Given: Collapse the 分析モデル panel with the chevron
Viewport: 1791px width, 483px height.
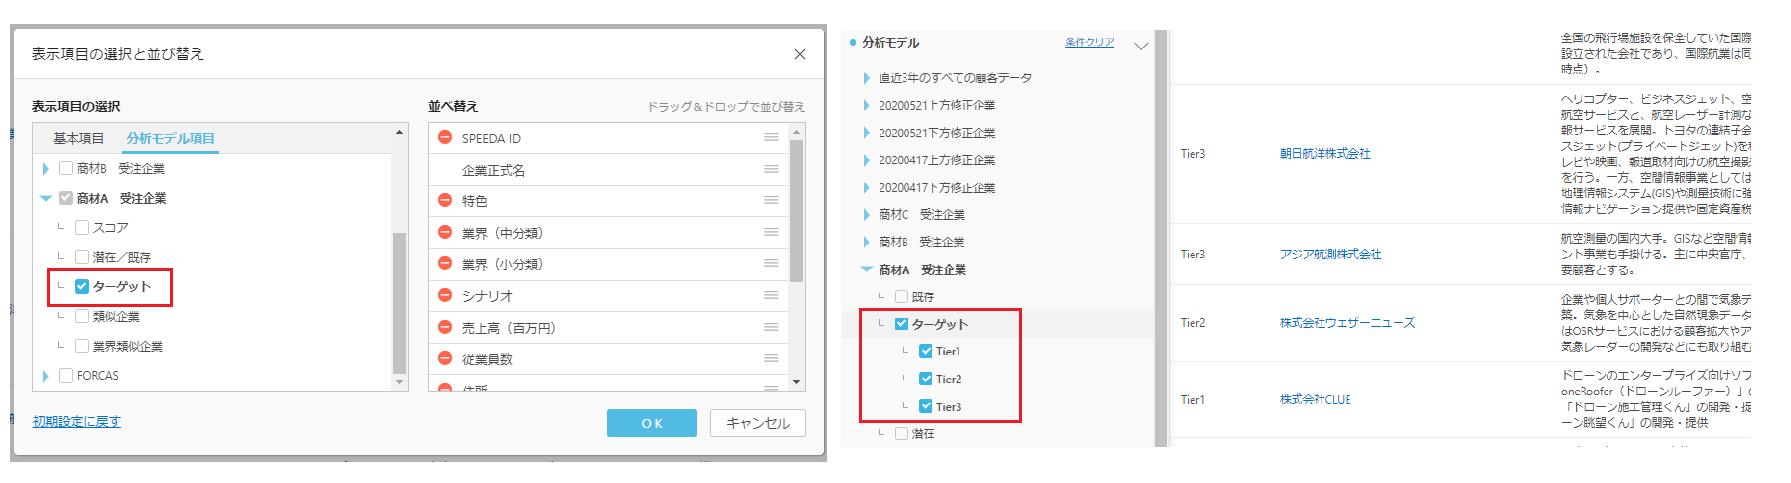Looking at the screenshot, I should point(1141,45).
